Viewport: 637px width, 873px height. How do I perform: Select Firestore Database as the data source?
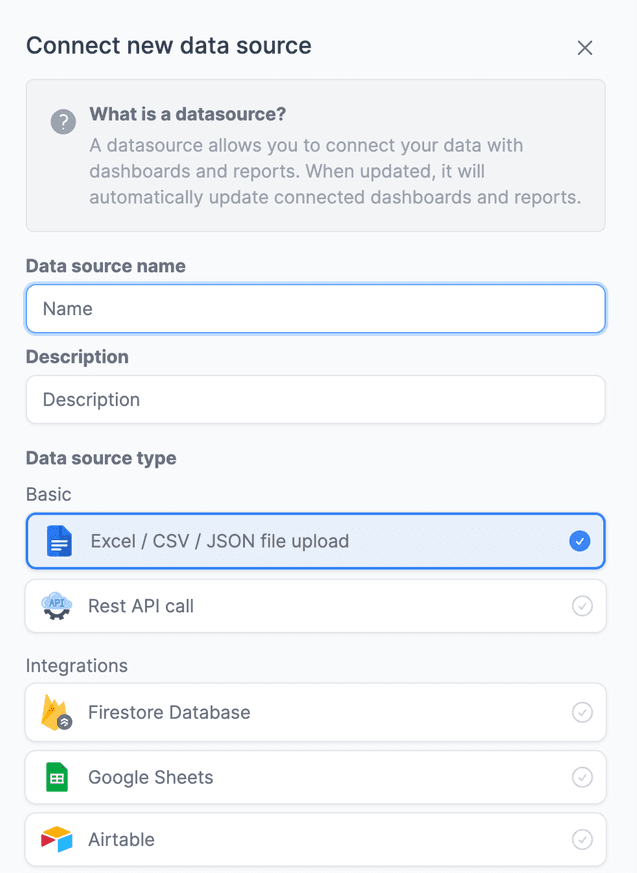(315, 712)
